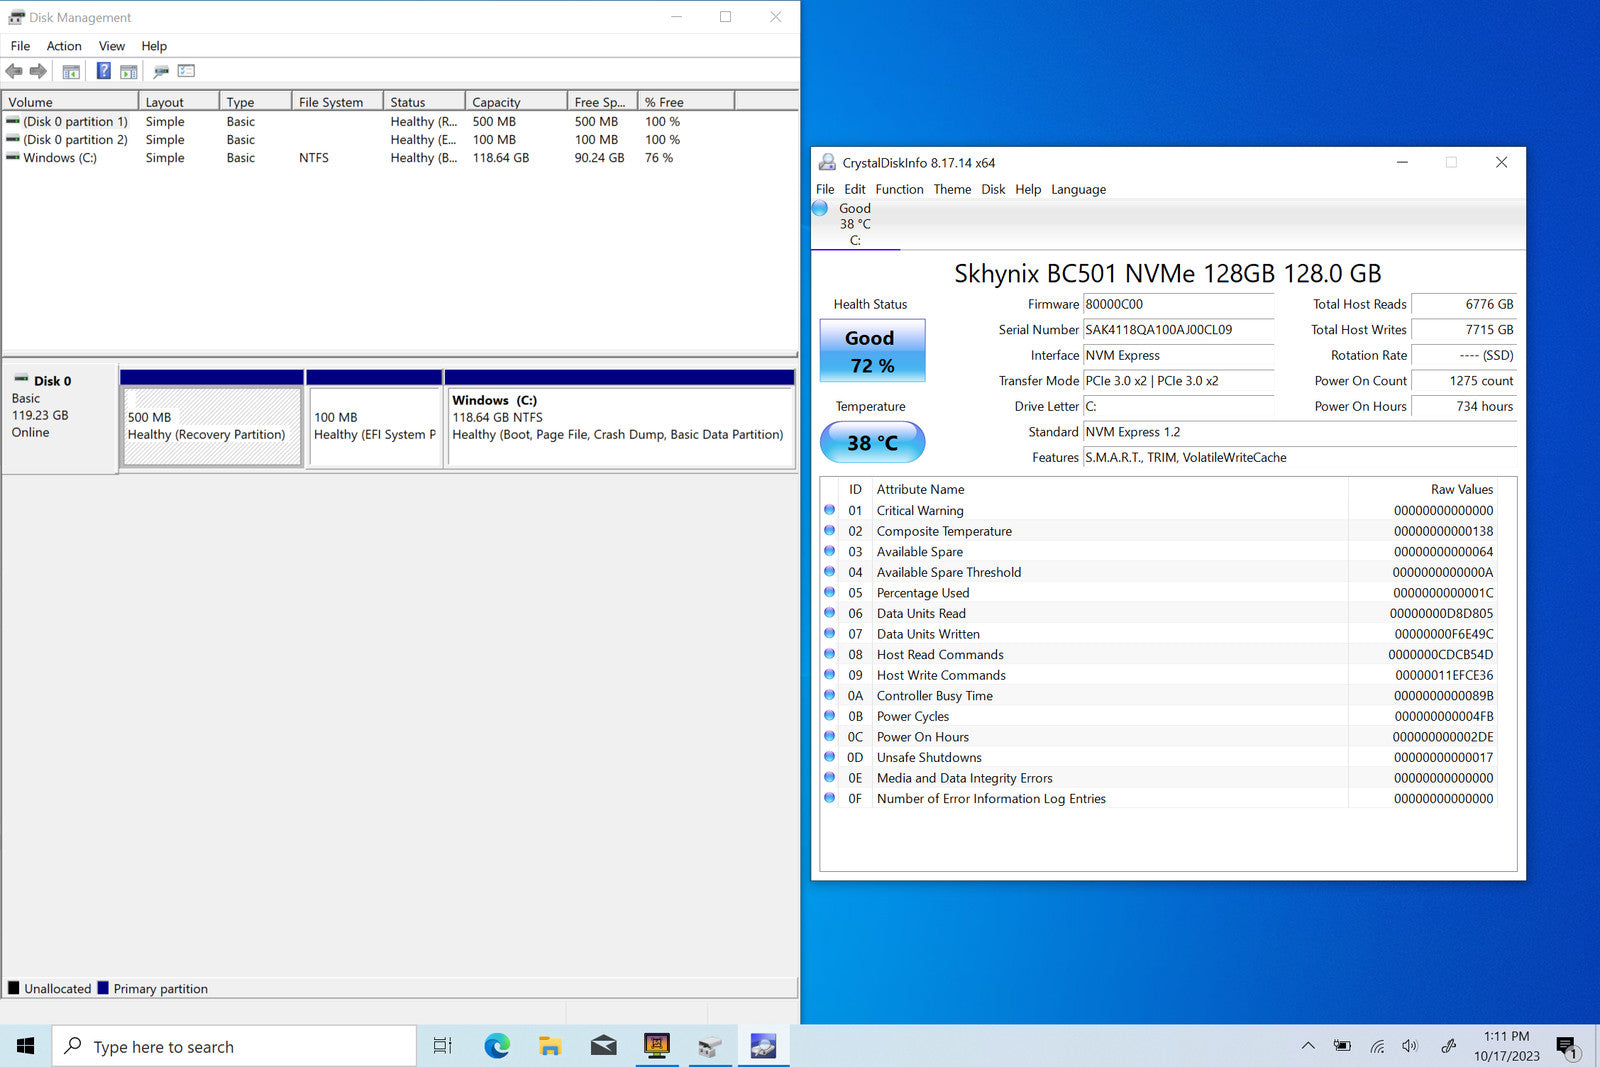
Task: Select the 500 MB Recovery Partition block
Action: [211, 426]
